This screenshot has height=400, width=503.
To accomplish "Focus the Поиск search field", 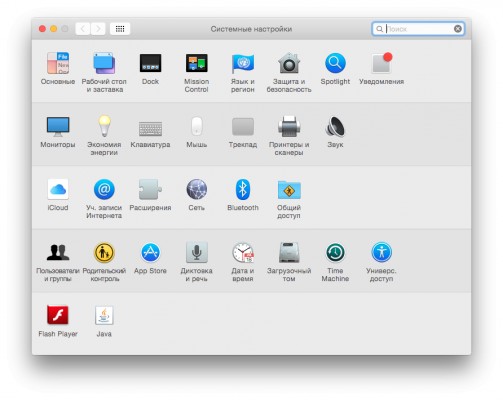I will 418,29.
